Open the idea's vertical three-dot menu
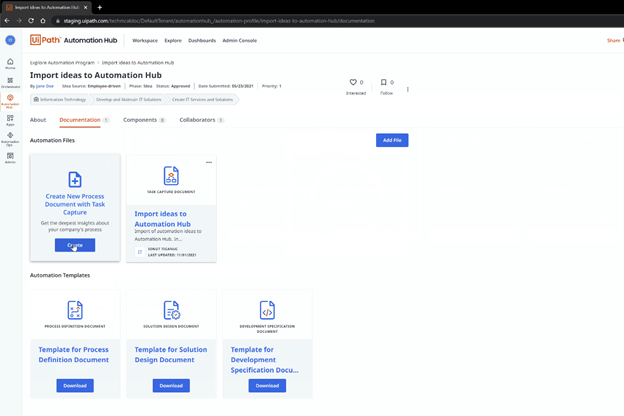Viewport: 624px width, 416px height. (408, 90)
